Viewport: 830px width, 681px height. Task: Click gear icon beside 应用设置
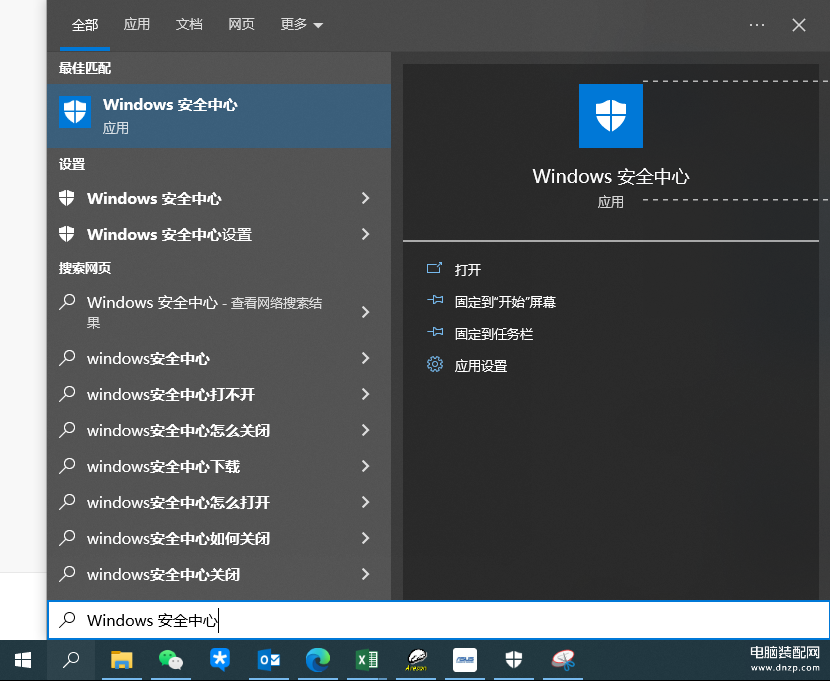(x=435, y=365)
